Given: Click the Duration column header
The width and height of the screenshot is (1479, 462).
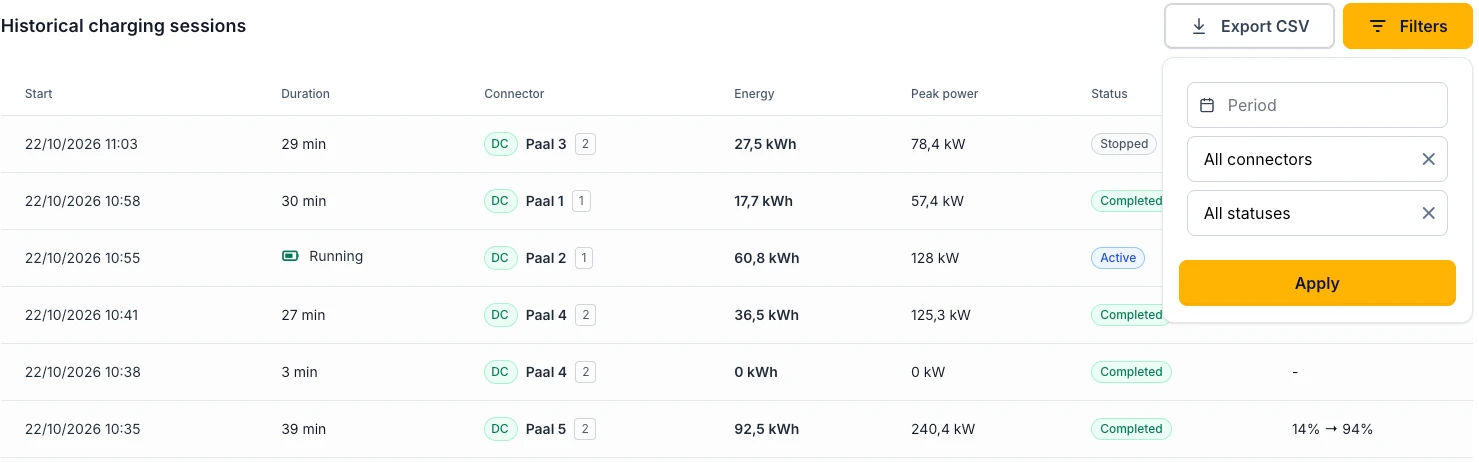Looking at the screenshot, I should 305,94.
